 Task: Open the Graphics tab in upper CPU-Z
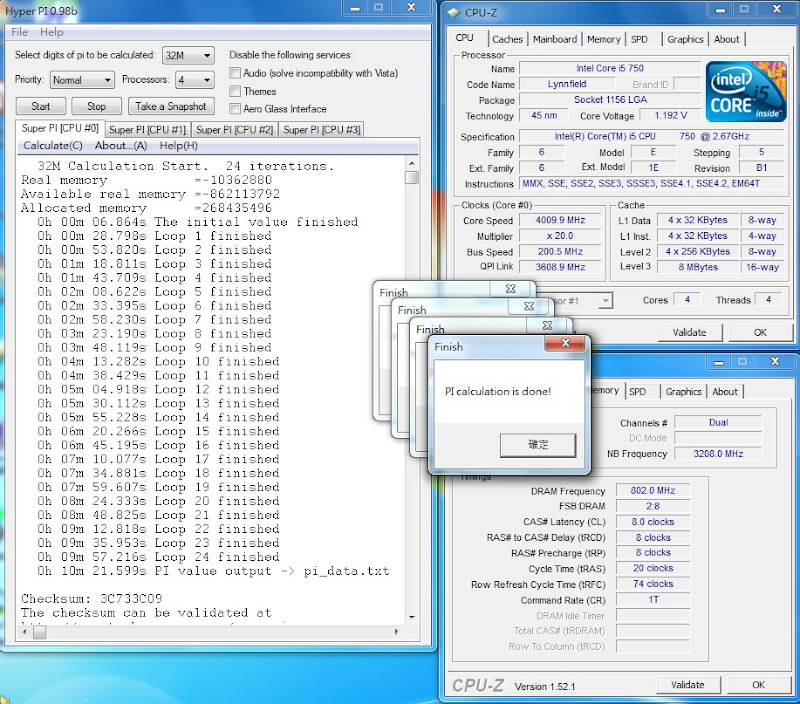(x=685, y=39)
